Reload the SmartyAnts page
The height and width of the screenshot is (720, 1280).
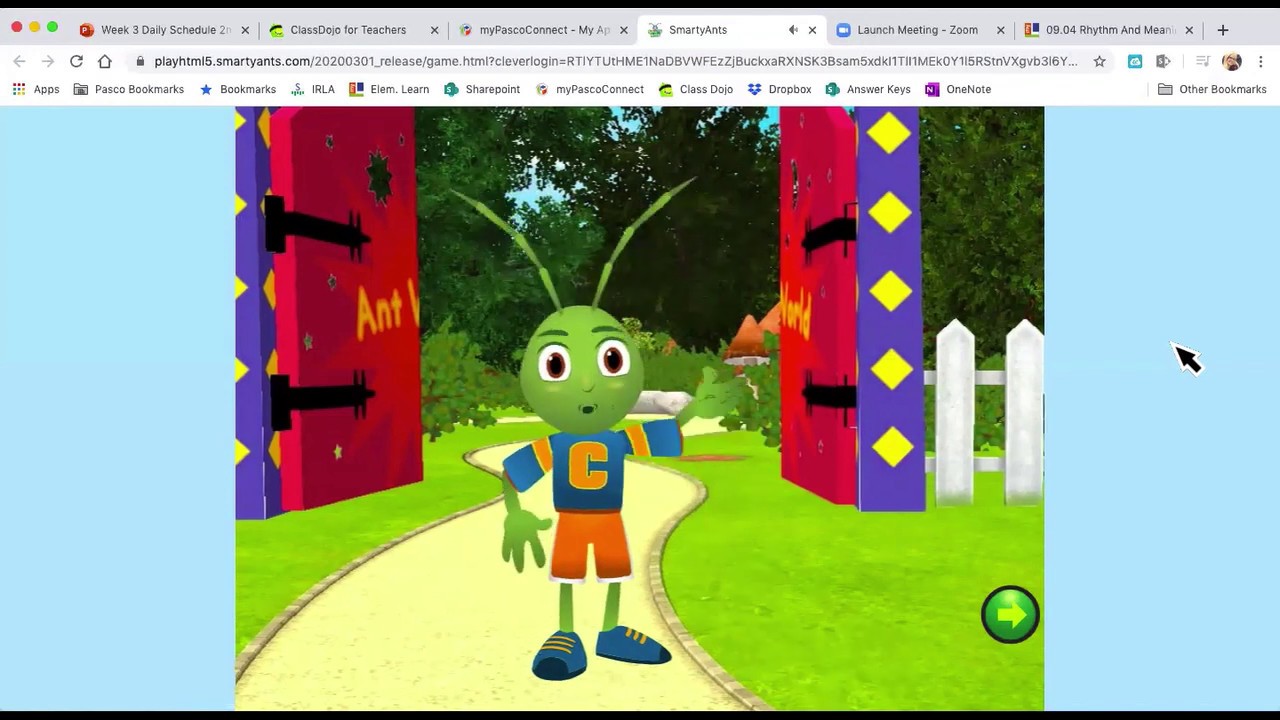76,61
